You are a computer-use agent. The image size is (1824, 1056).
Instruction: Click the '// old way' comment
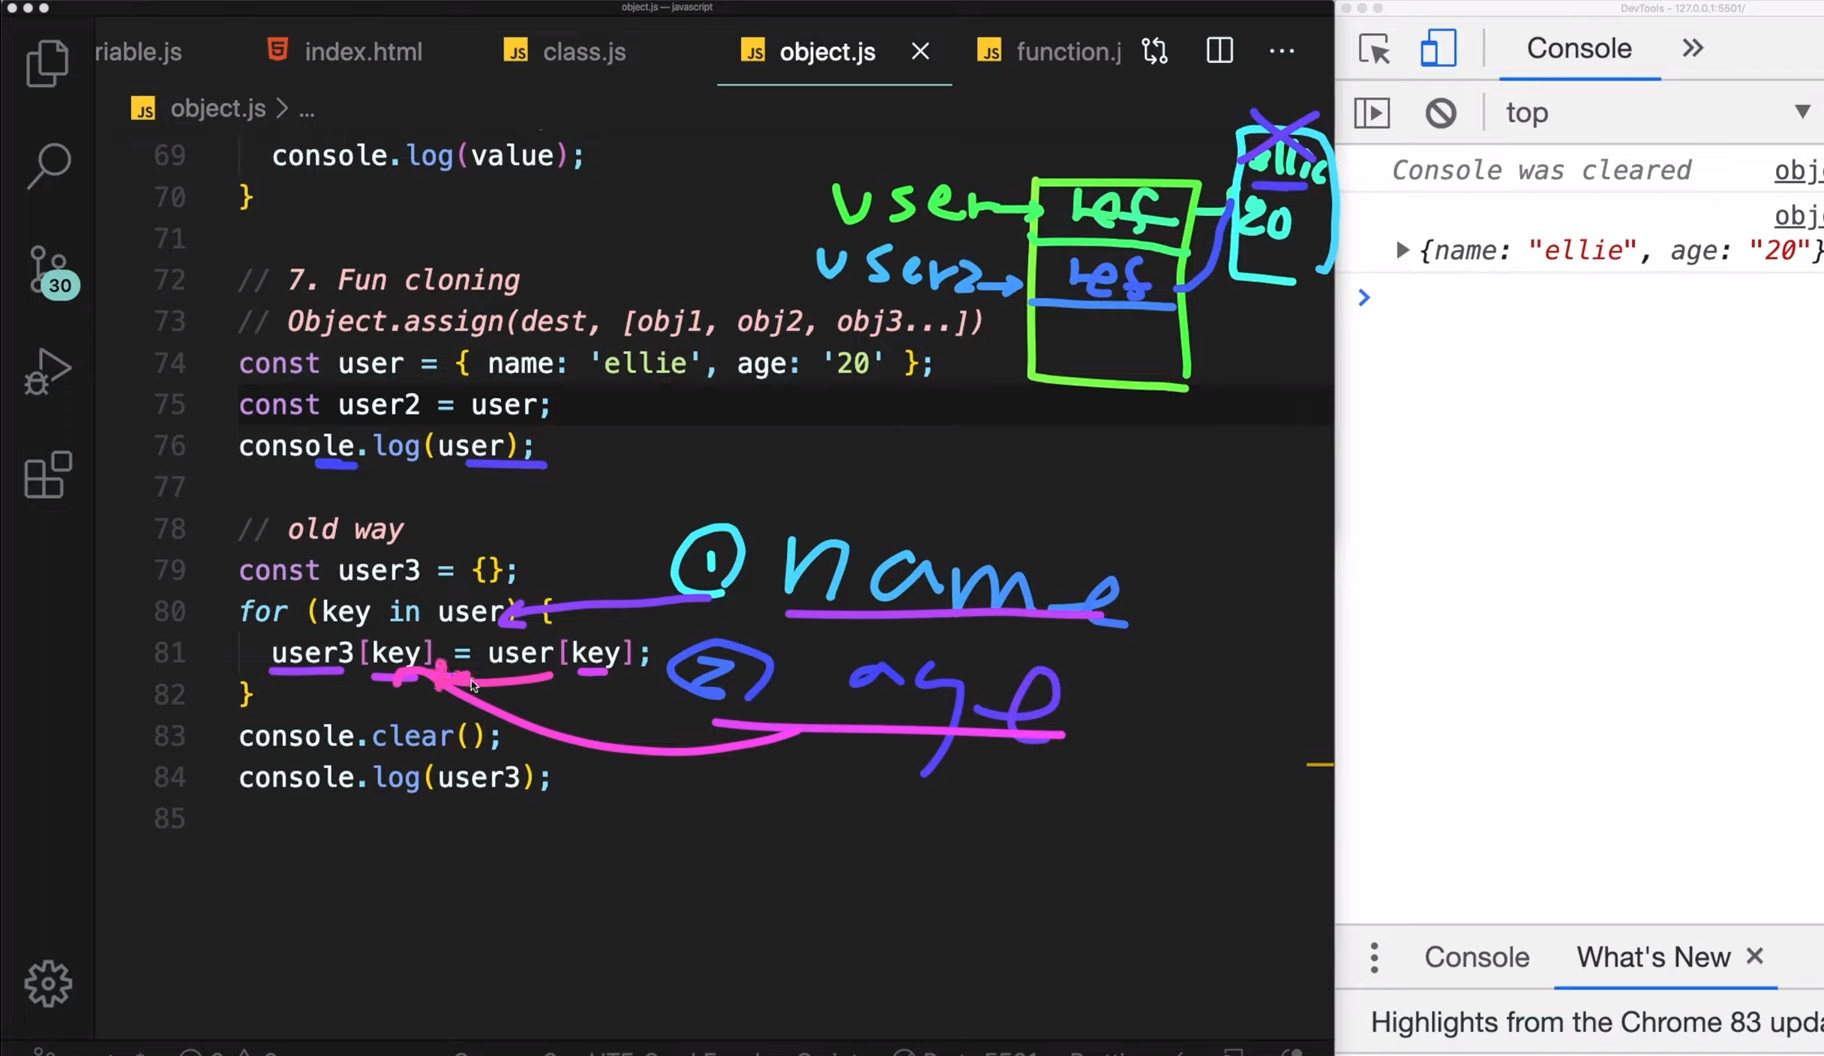(321, 529)
